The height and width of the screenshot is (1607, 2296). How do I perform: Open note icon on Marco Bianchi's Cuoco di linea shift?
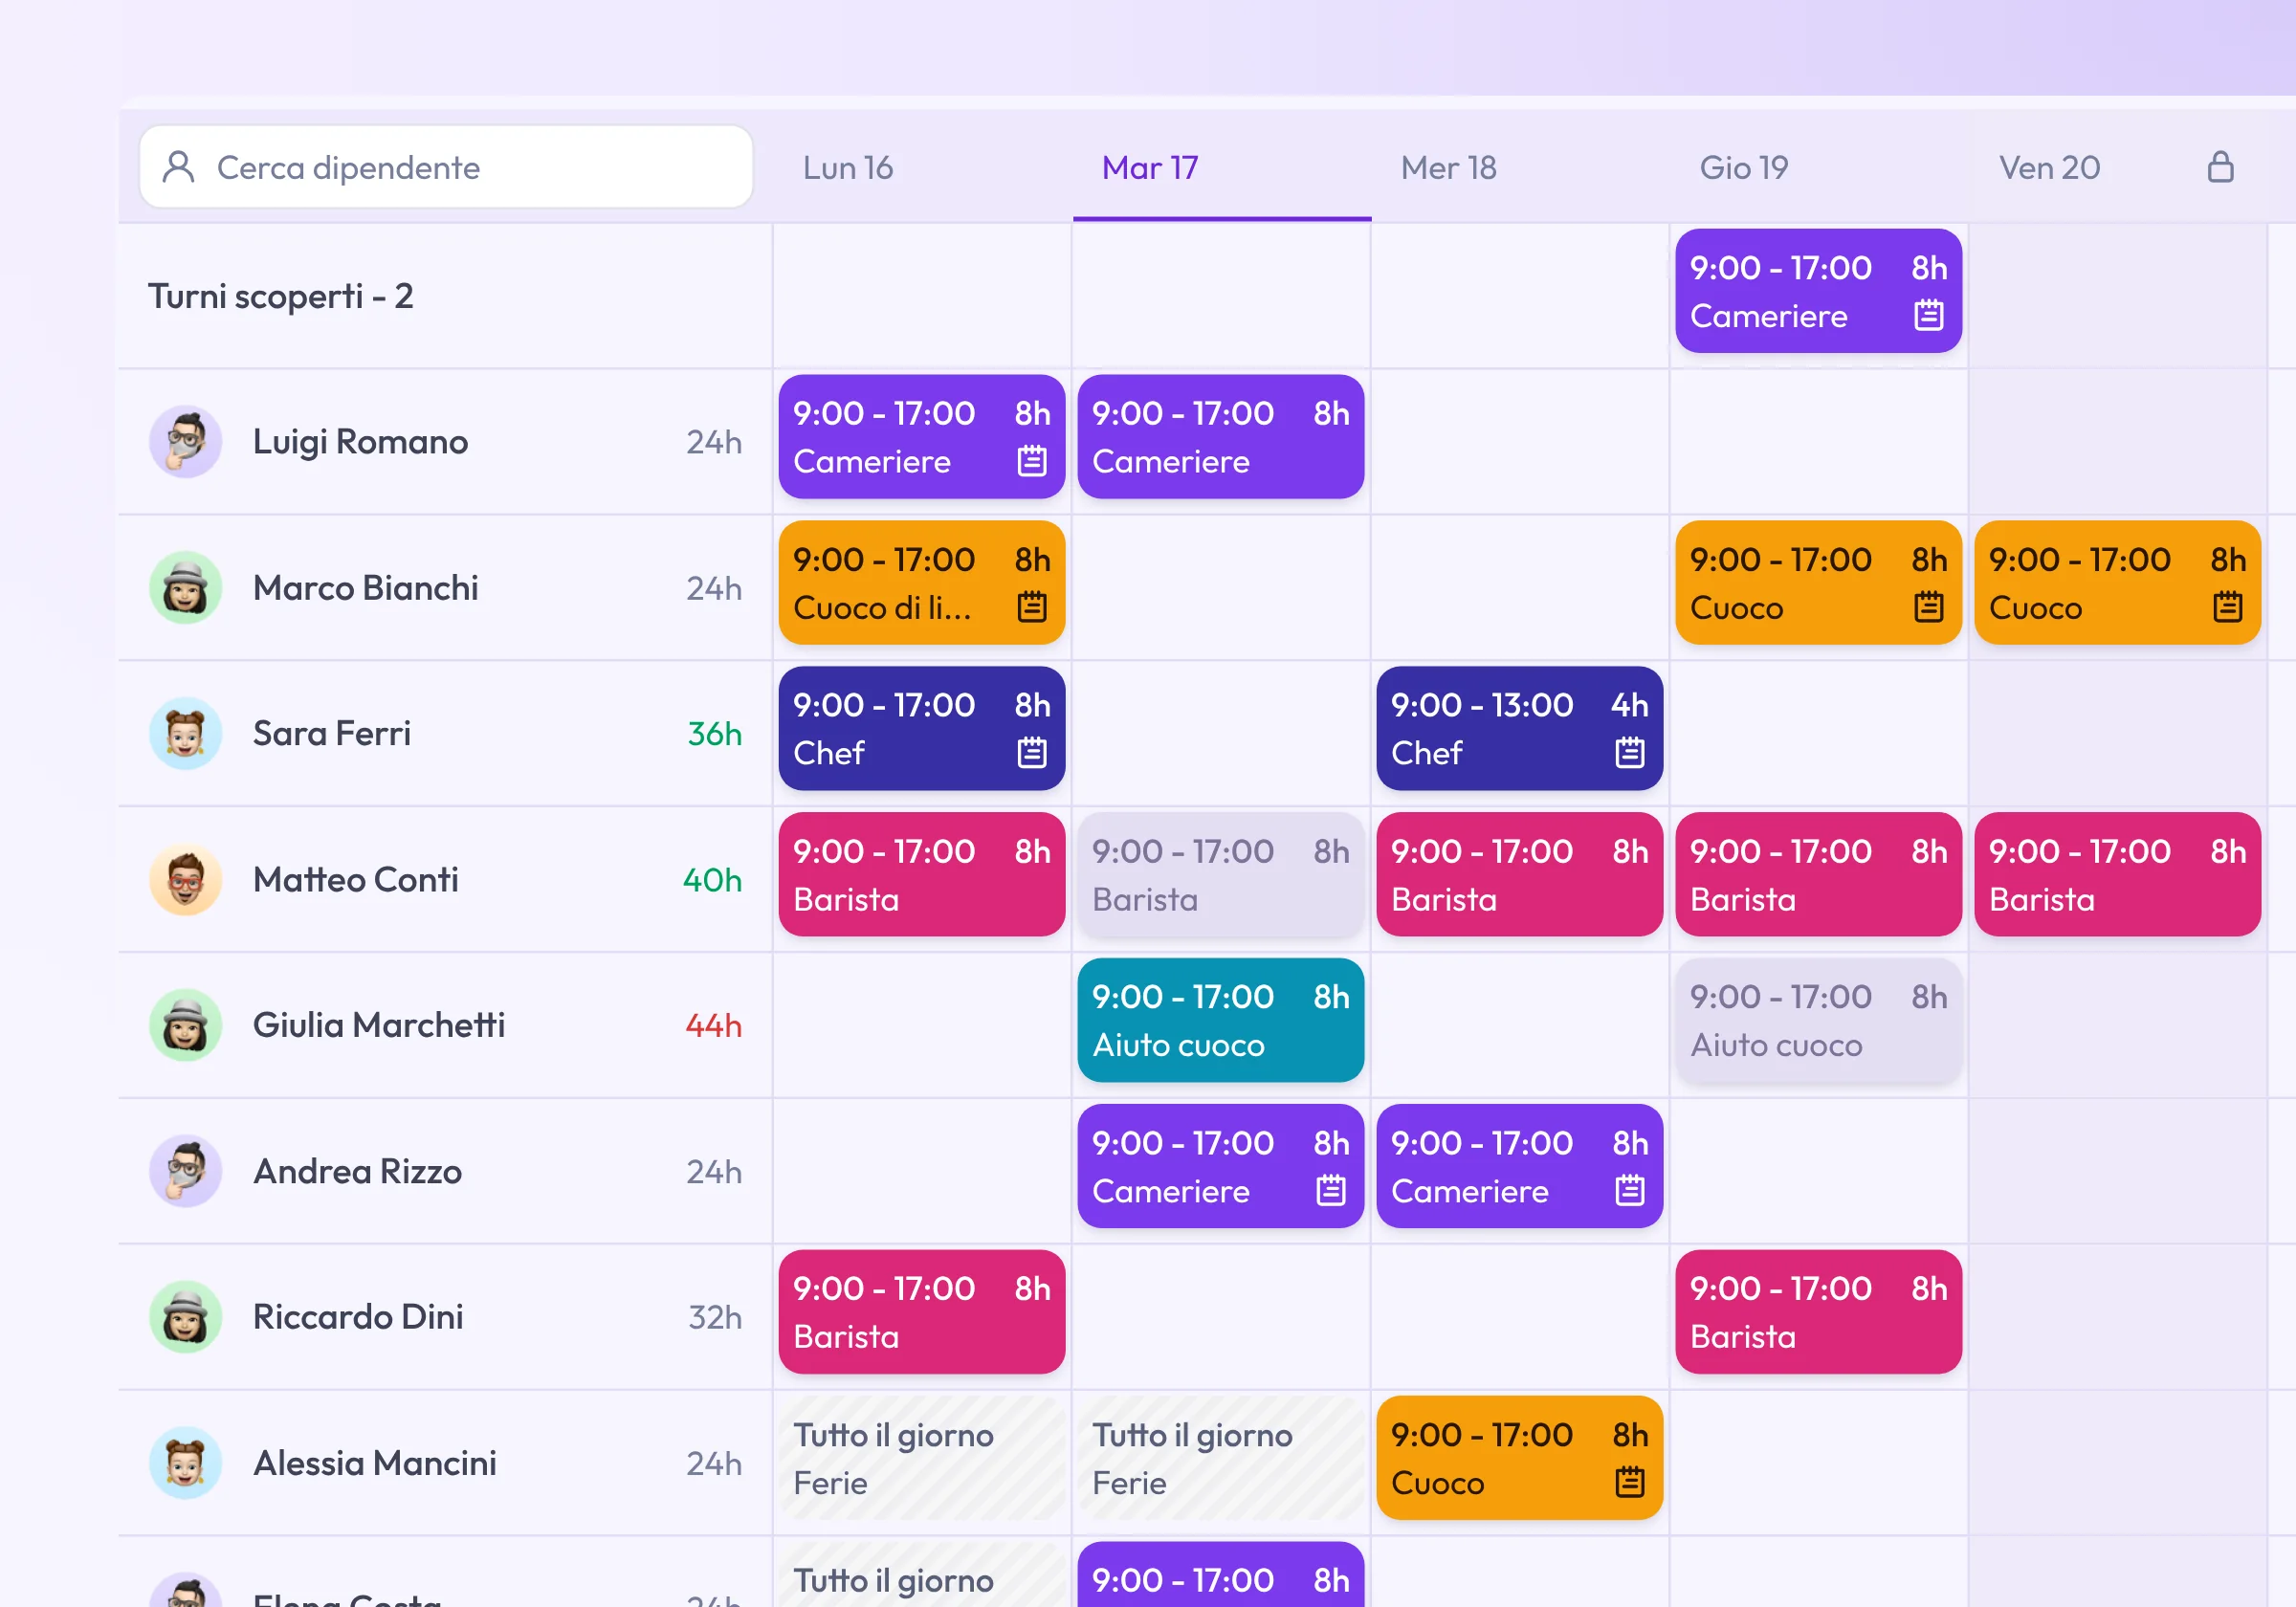[x=1032, y=607]
